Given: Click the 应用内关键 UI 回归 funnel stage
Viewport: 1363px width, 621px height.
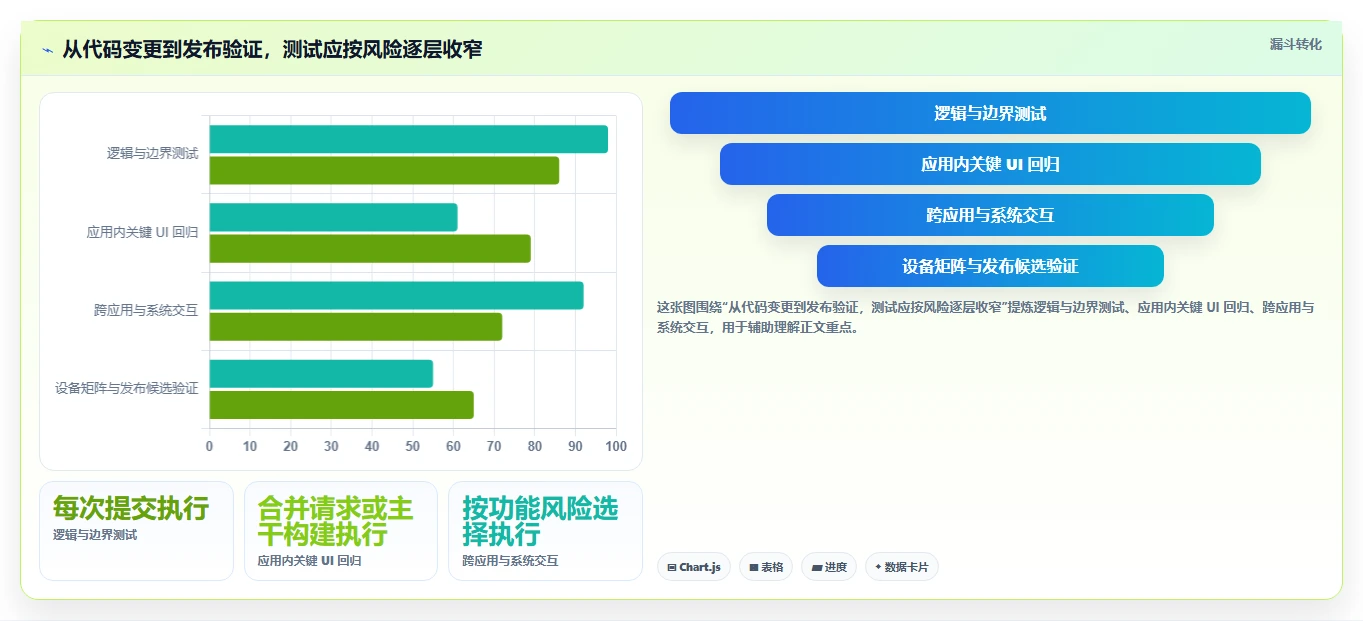Looking at the screenshot, I should [x=990, y=164].
